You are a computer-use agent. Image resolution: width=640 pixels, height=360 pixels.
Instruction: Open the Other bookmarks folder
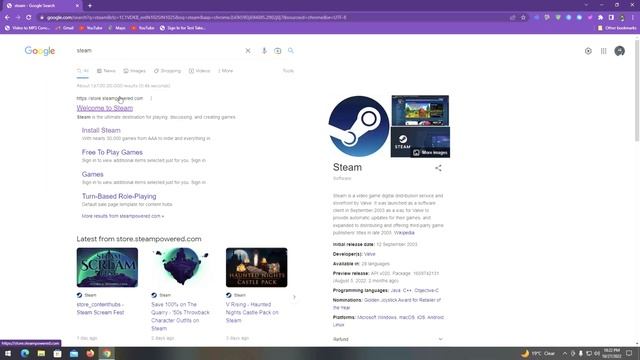pyautogui.click(x=617, y=28)
